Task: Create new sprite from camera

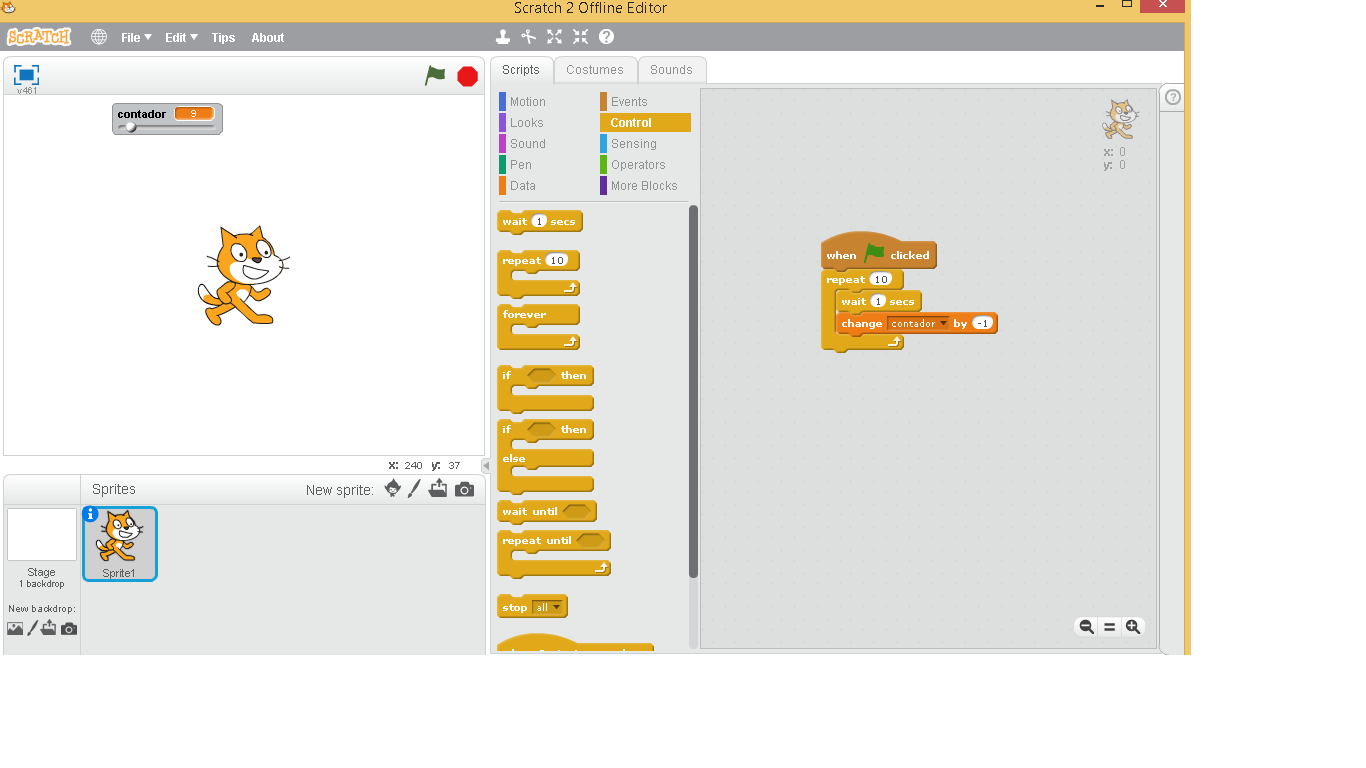Action: click(x=464, y=489)
